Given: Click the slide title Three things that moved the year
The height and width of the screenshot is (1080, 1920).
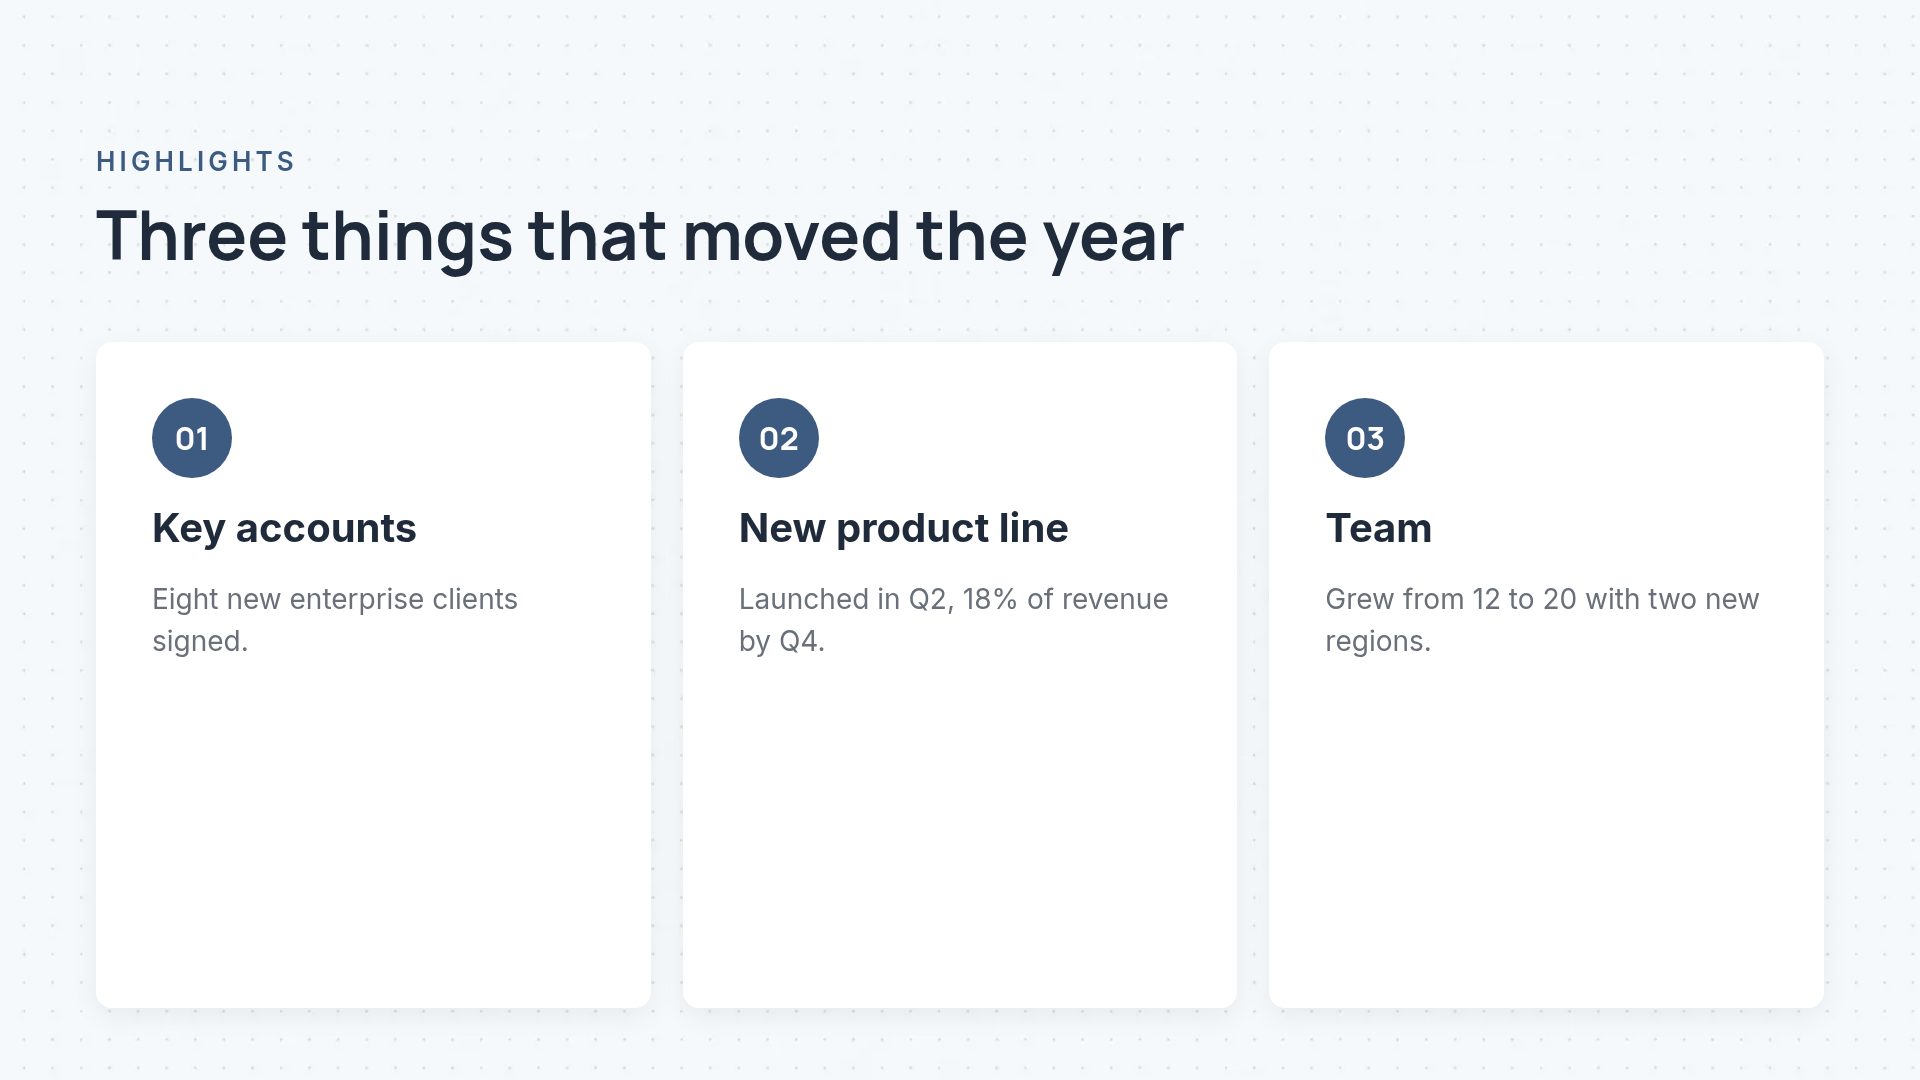Looking at the screenshot, I should click(x=640, y=237).
